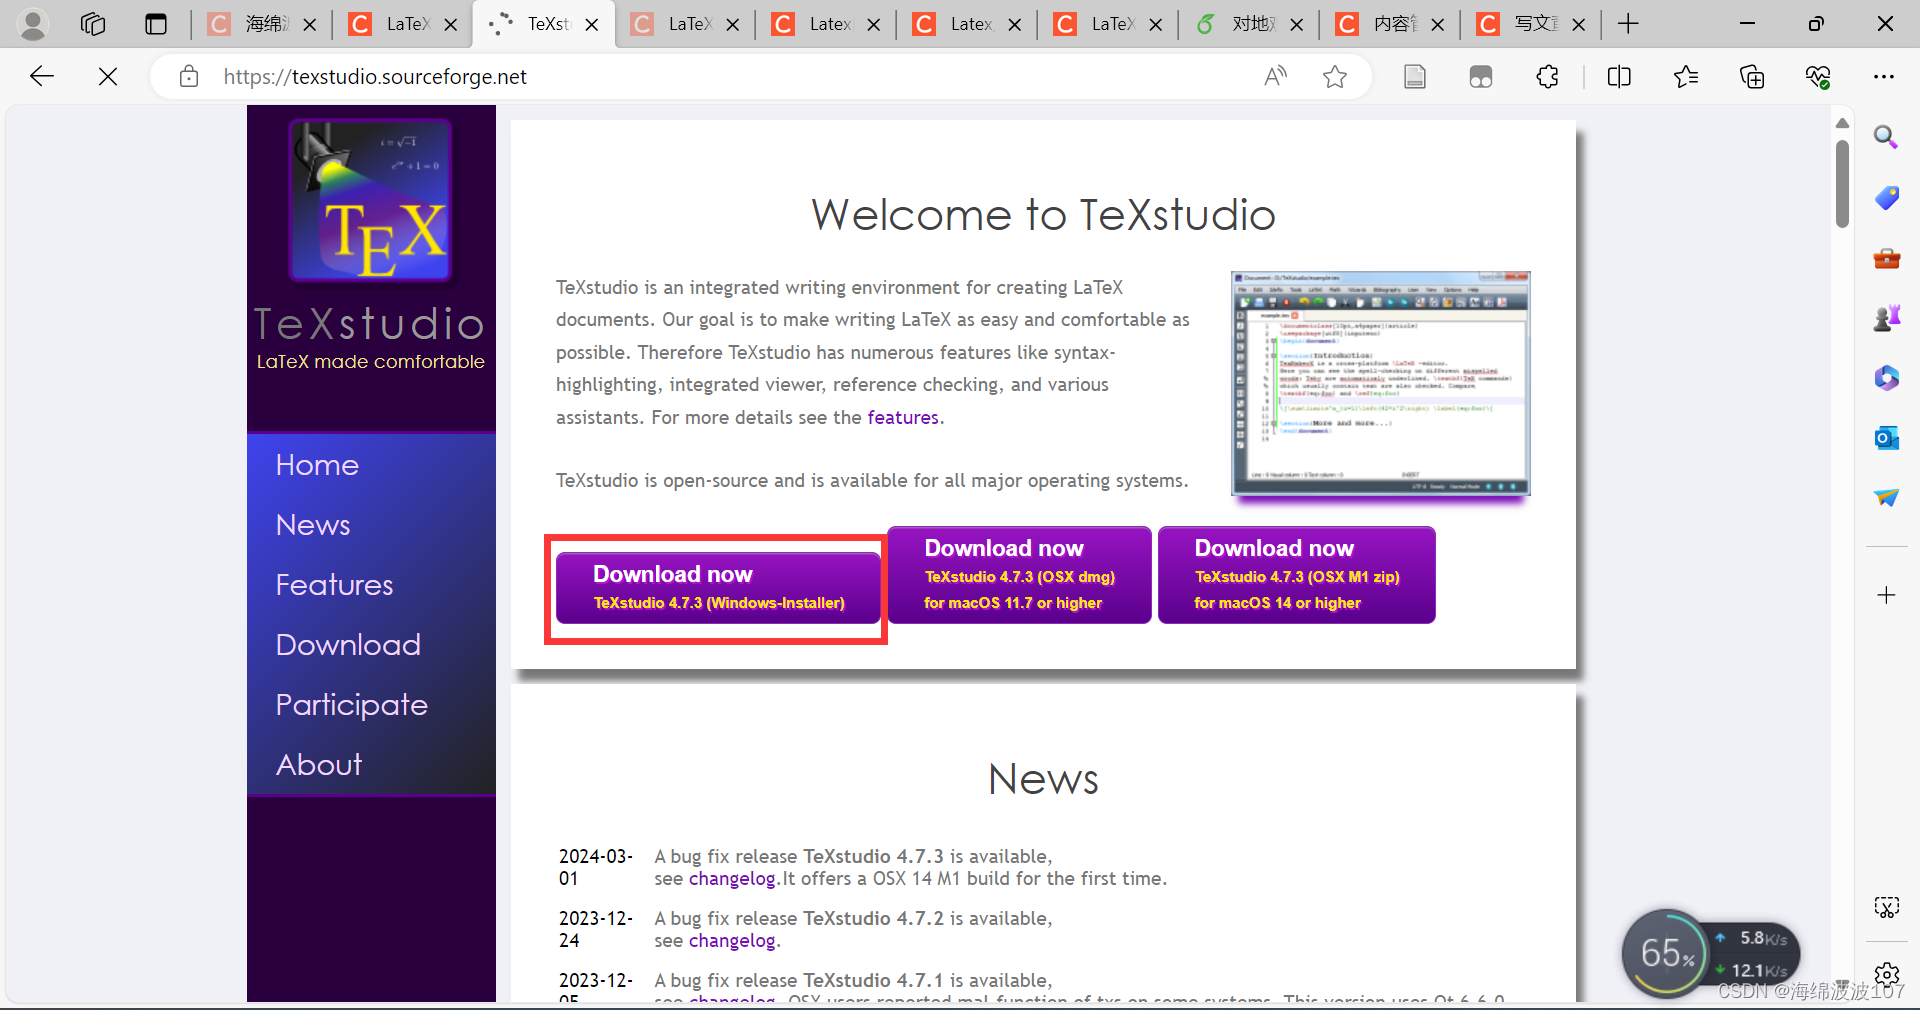Open sidebar settings gear icon
This screenshot has height=1010, width=1920.
pyautogui.click(x=1887, y=974)
